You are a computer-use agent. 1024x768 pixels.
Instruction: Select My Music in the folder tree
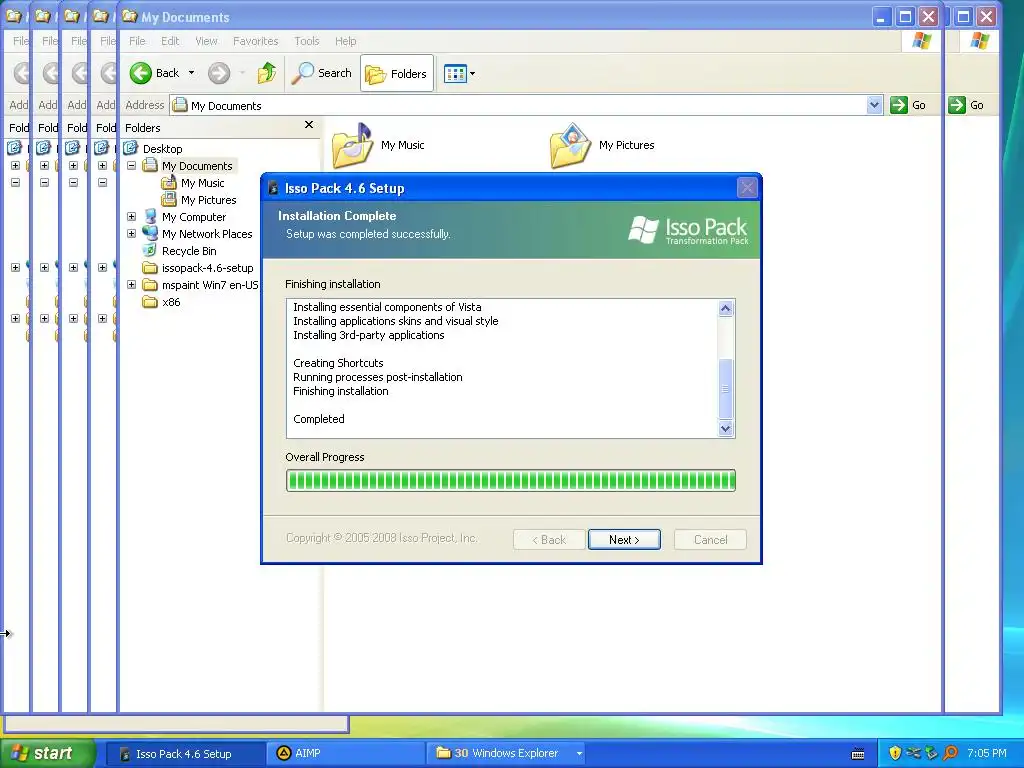[202, 183]
